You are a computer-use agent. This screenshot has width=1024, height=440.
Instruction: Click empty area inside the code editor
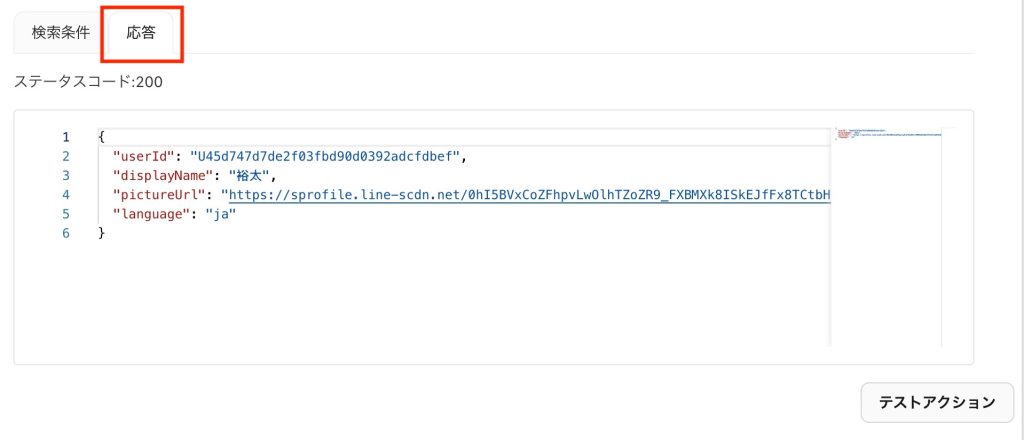point(457,294)
